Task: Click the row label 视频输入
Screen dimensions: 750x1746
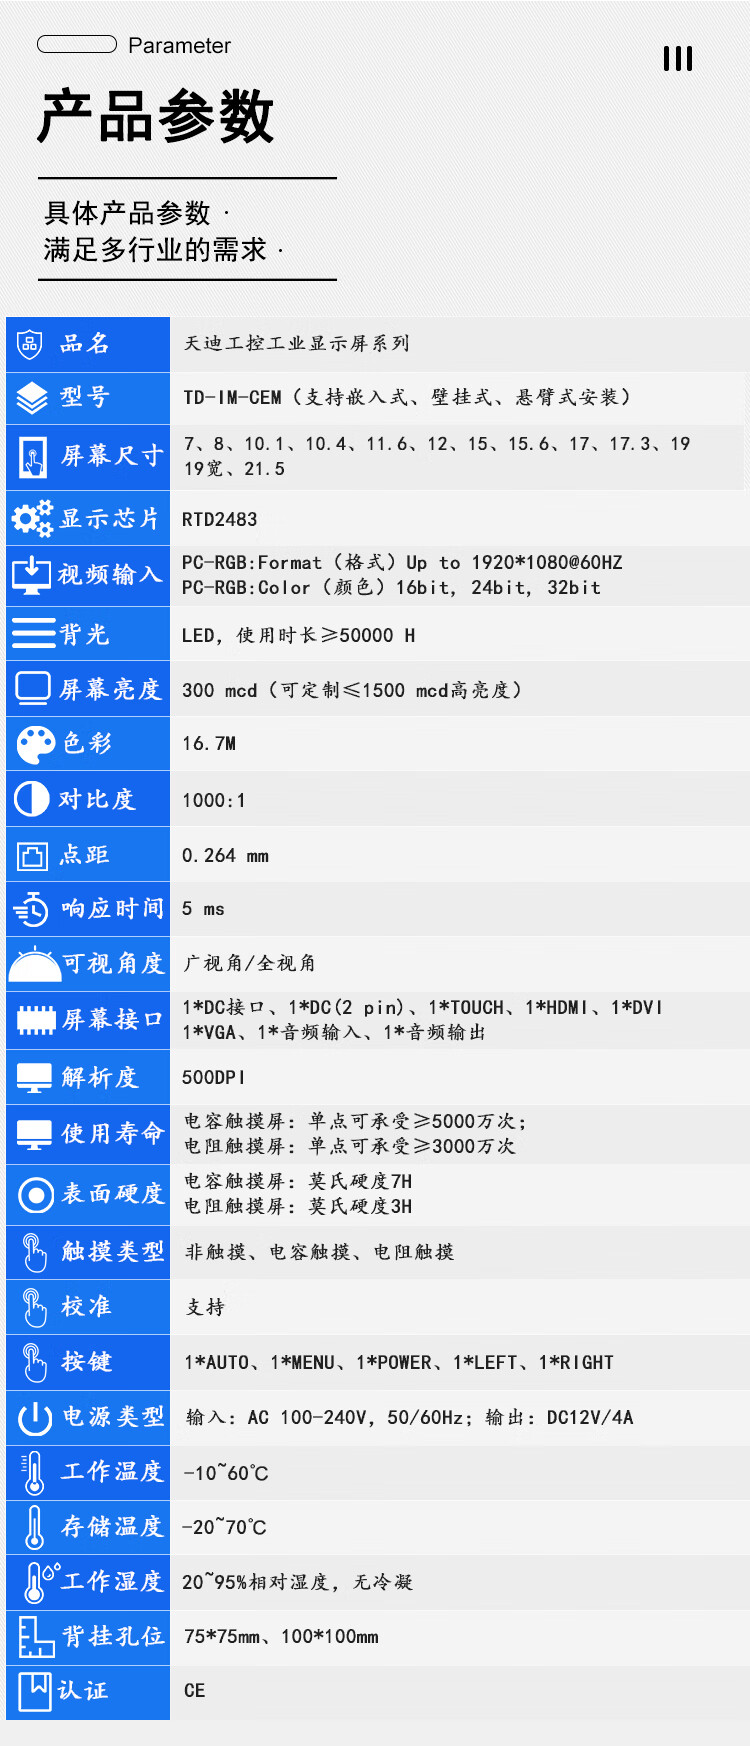Action: coord(110,575)
